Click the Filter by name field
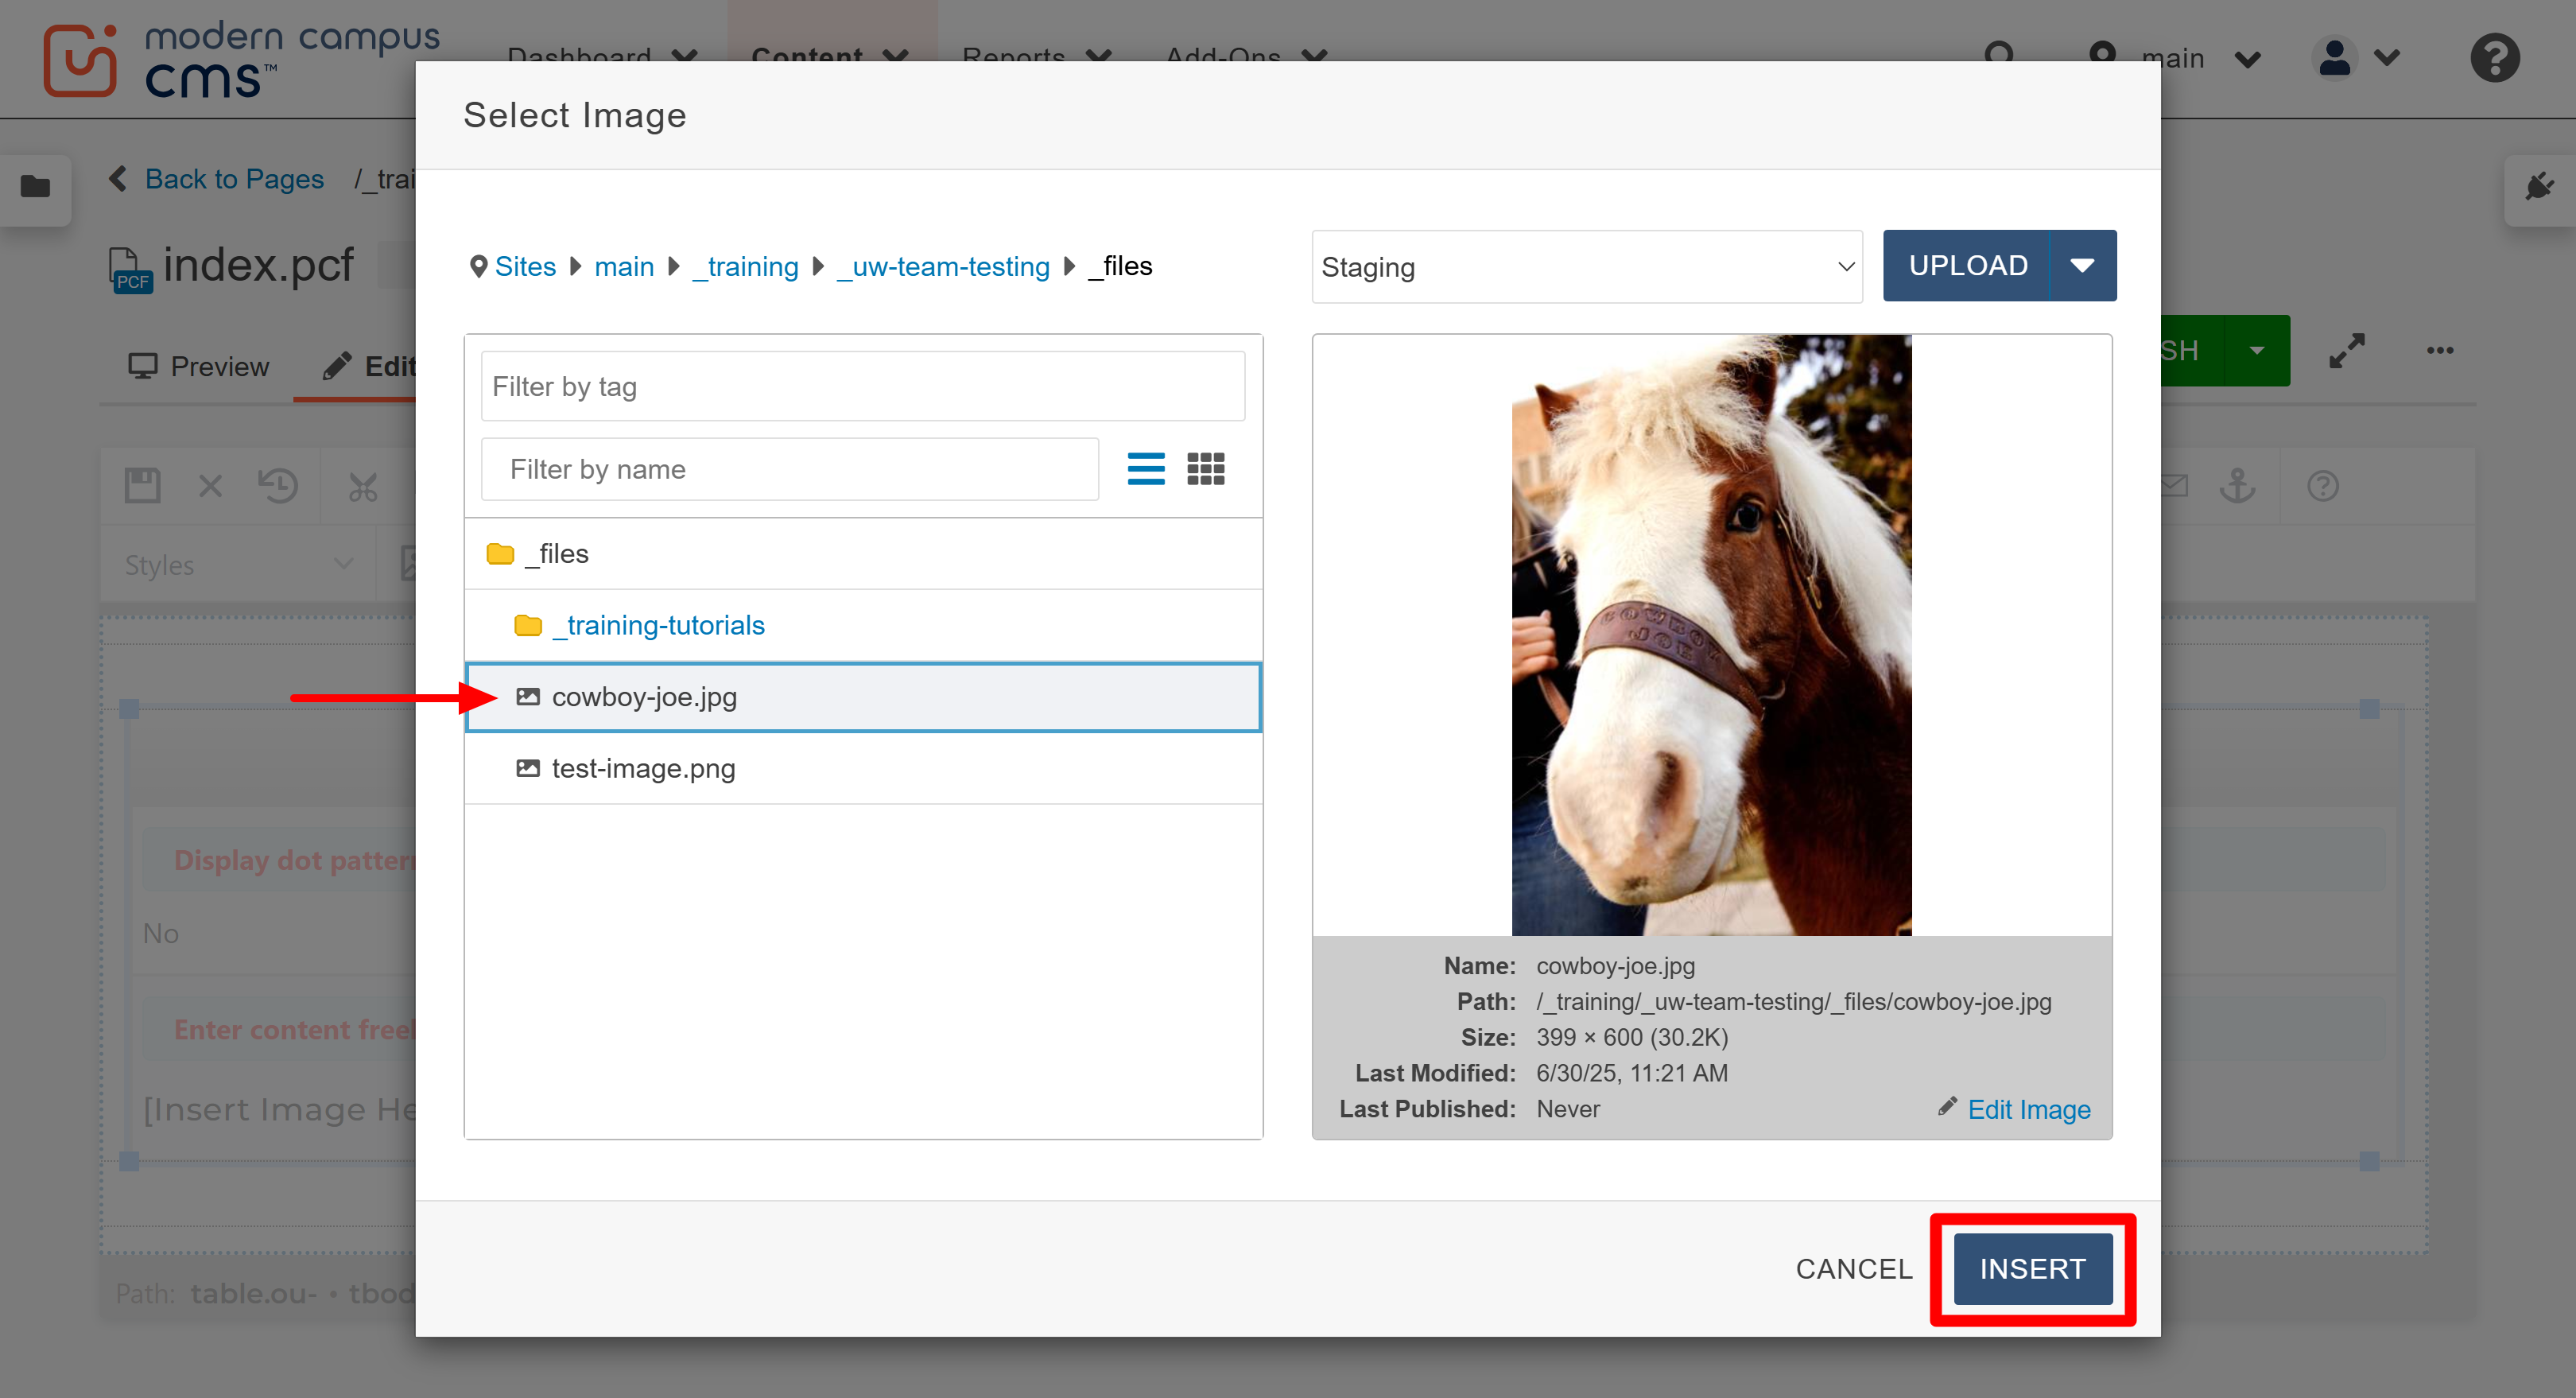 789,469
